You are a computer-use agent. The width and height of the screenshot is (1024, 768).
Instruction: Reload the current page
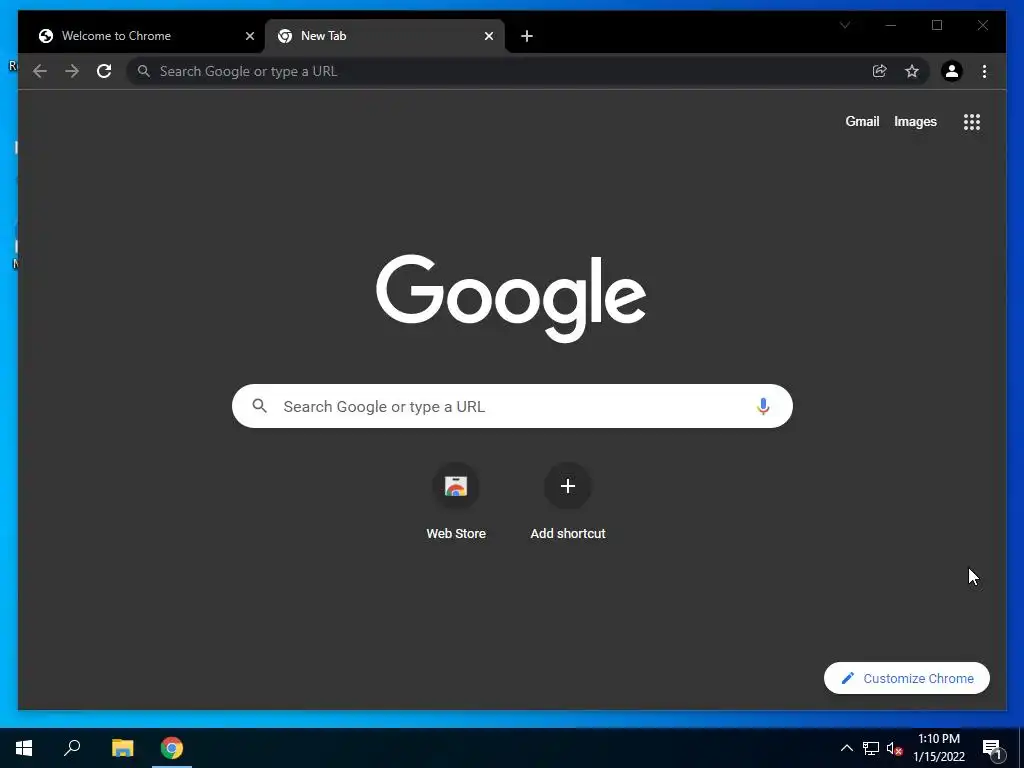point(104,71)
